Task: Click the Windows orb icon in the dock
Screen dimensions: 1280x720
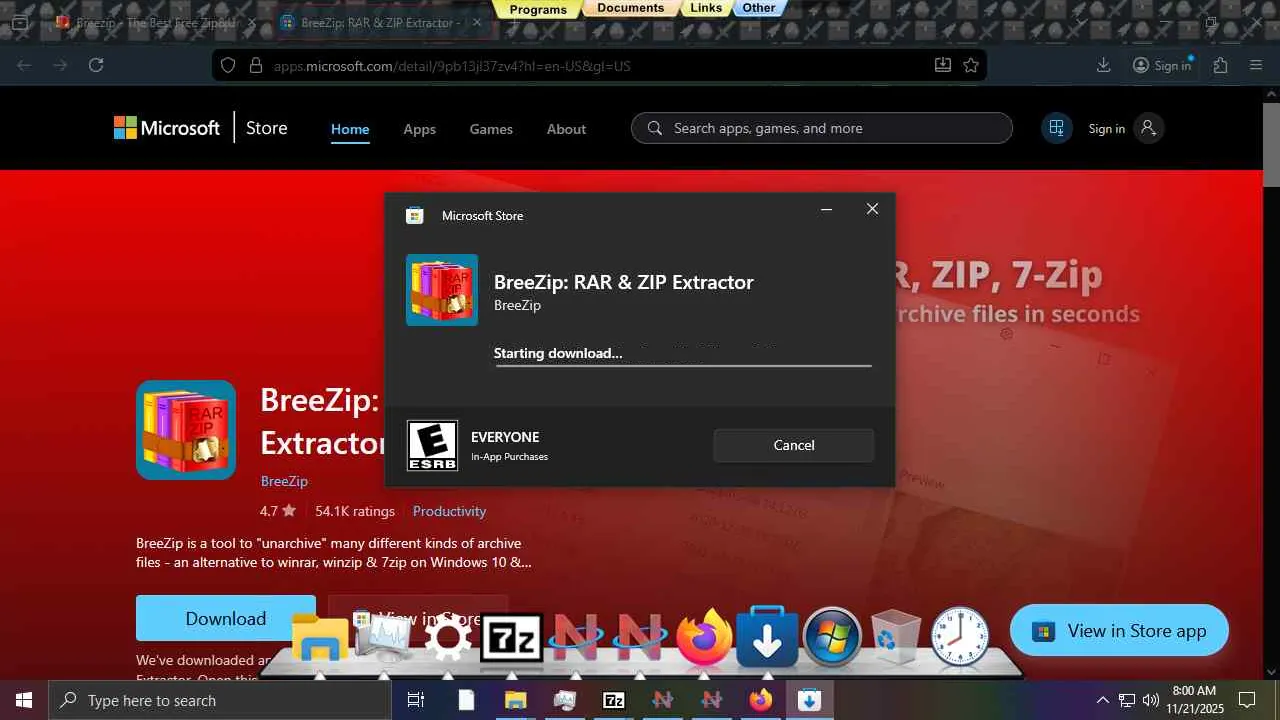Action: 832,637
